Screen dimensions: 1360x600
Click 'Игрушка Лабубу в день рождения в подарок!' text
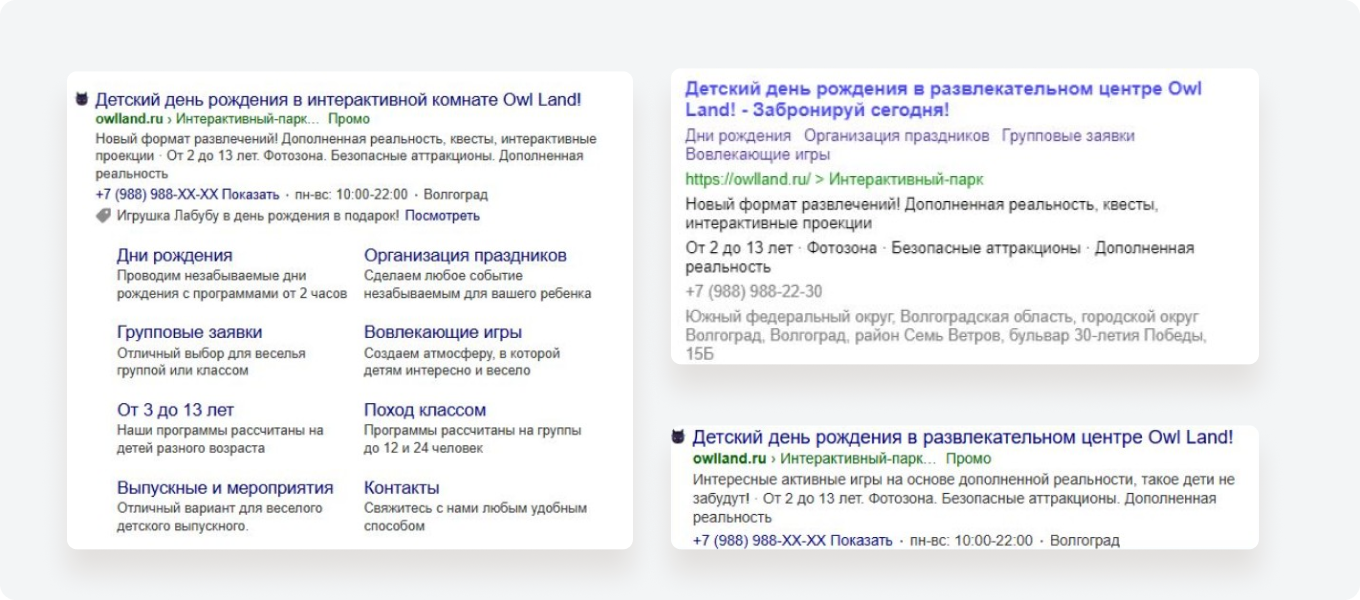(x=258, y=215)
